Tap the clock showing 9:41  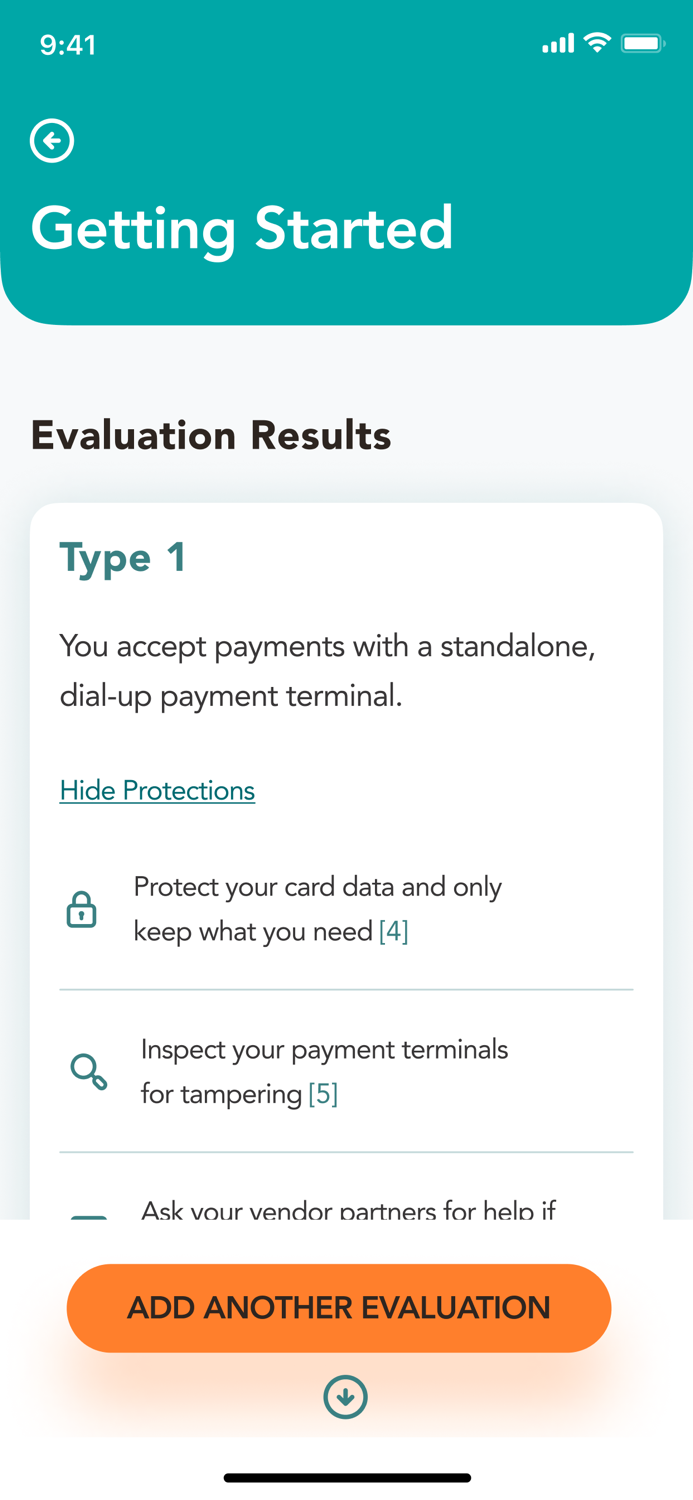(69, 44)
